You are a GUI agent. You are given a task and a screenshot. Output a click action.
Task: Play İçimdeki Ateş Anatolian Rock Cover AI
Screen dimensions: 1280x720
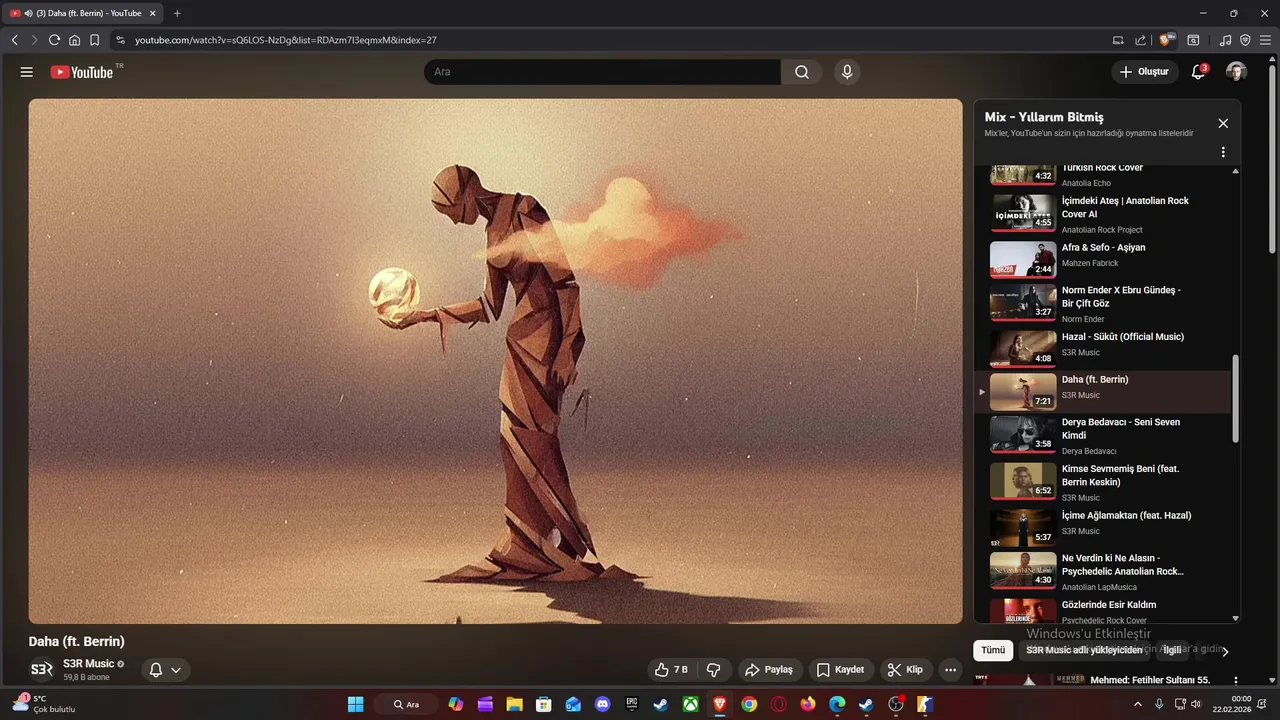pos(1103,213)
